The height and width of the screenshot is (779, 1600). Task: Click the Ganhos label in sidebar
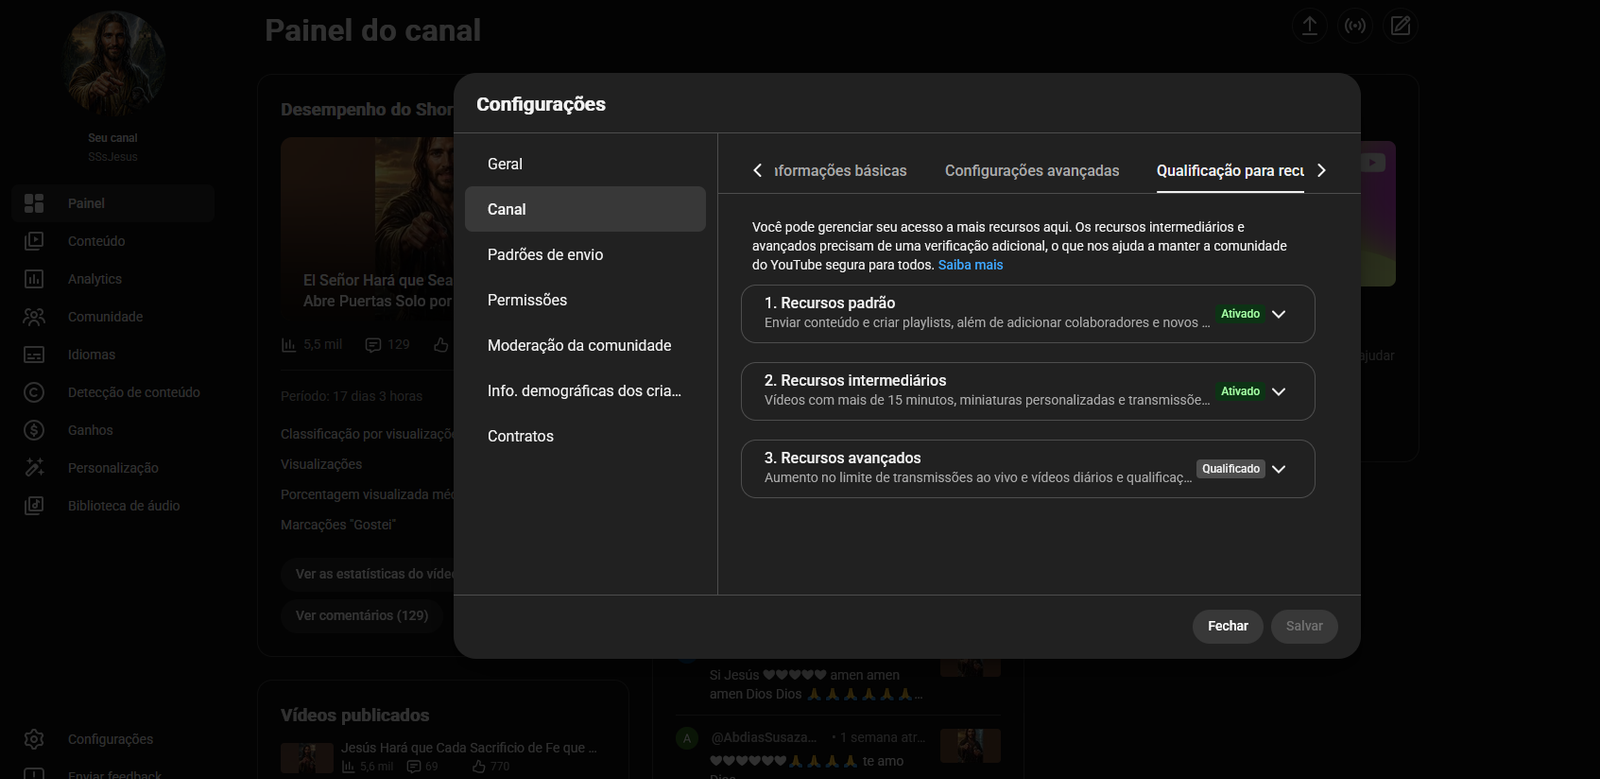pos(90,430)
